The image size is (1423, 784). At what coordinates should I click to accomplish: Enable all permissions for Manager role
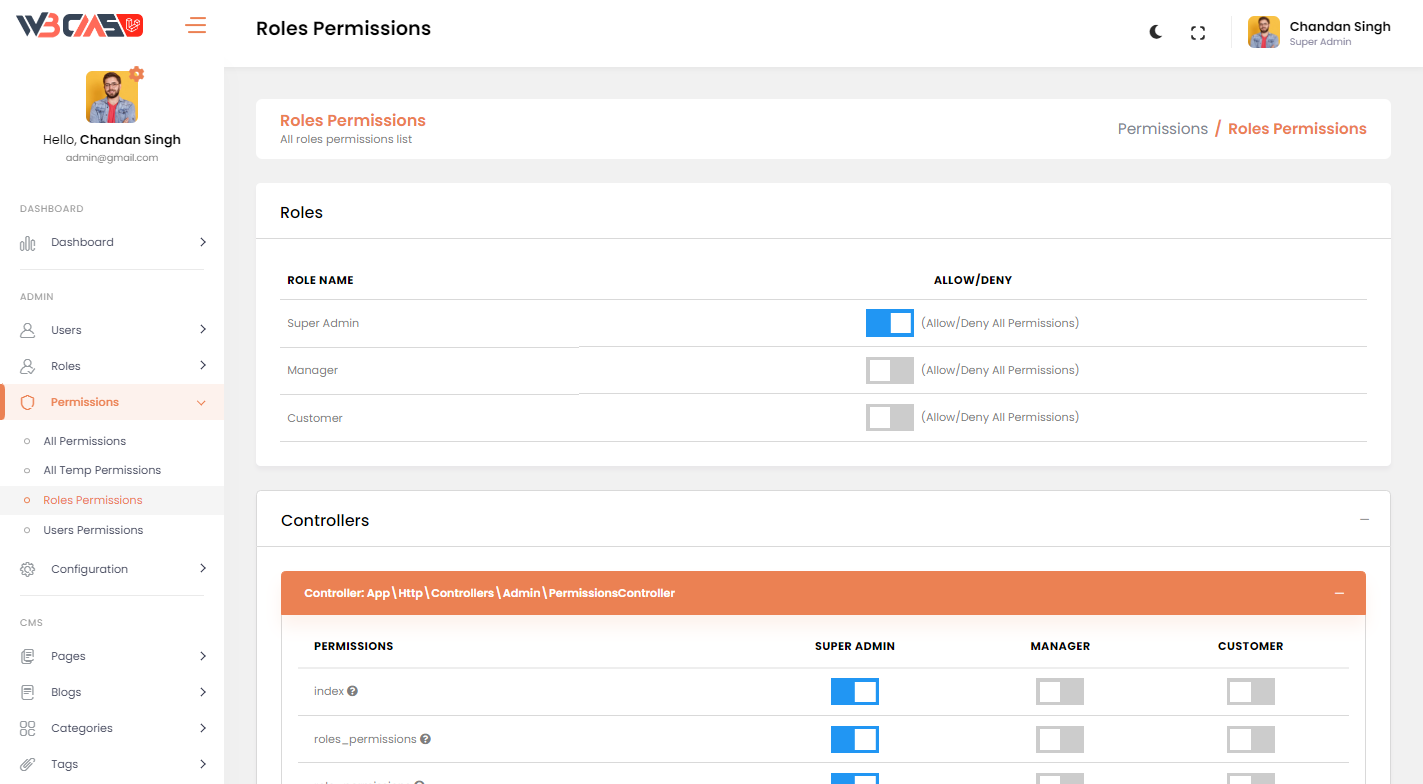click(889, 370)
